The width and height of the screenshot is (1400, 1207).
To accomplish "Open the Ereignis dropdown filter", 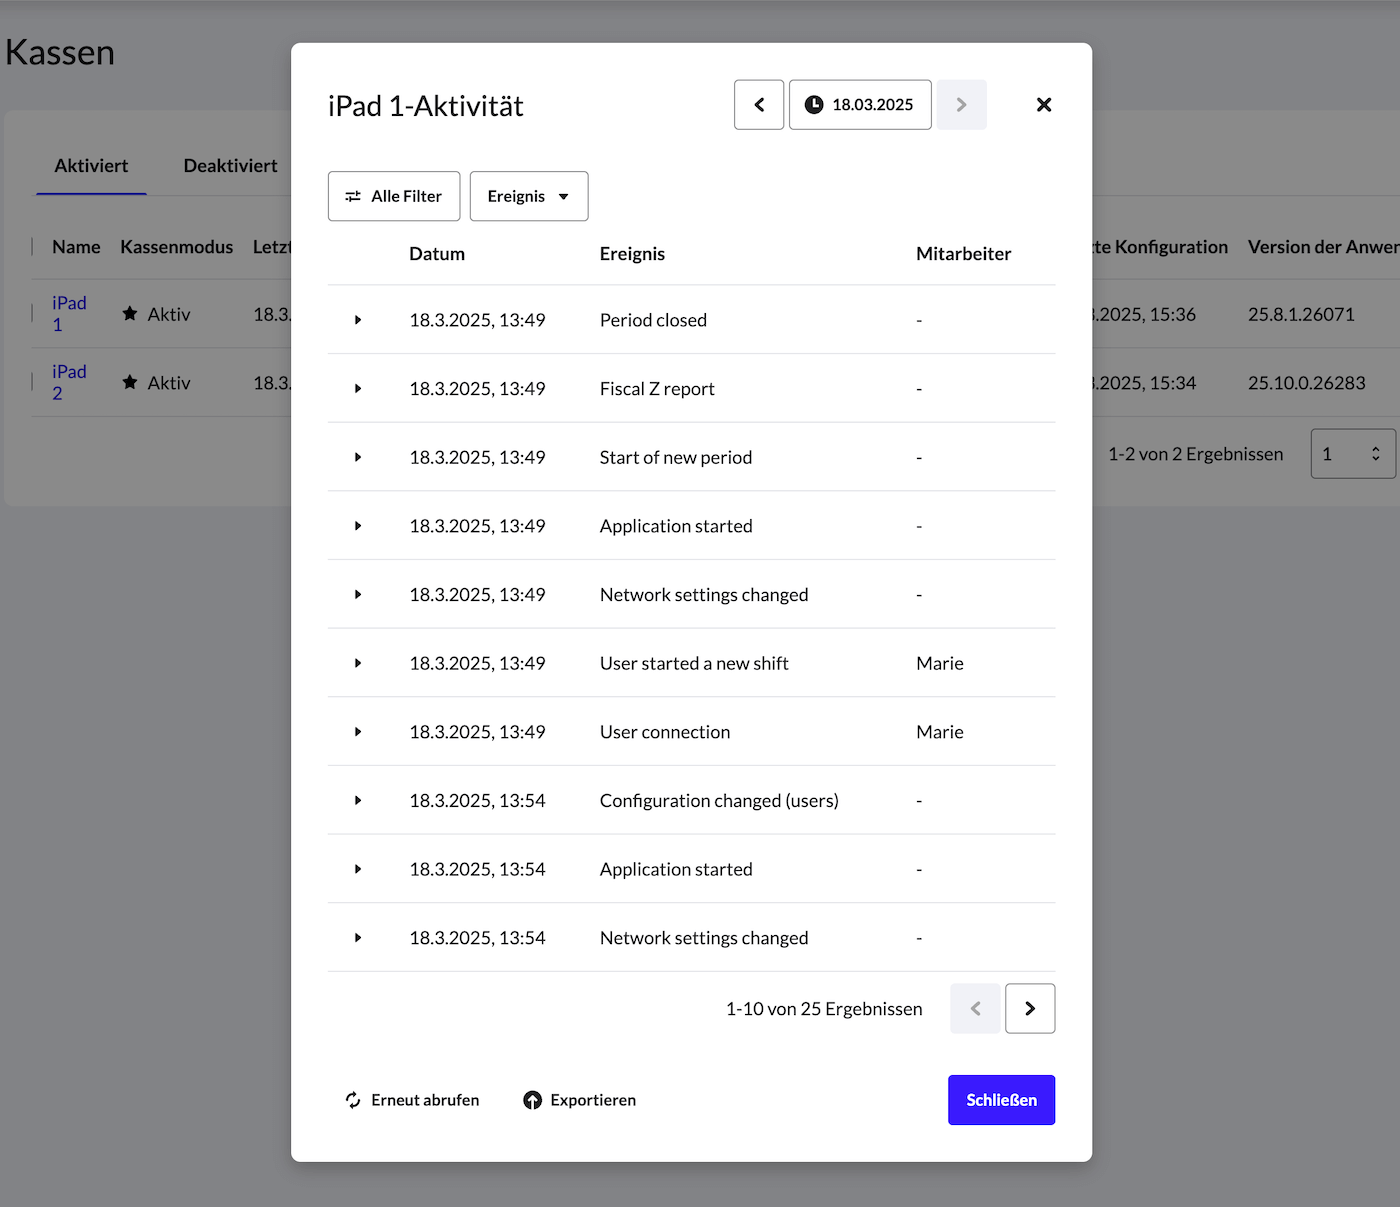I will (528, 196).
